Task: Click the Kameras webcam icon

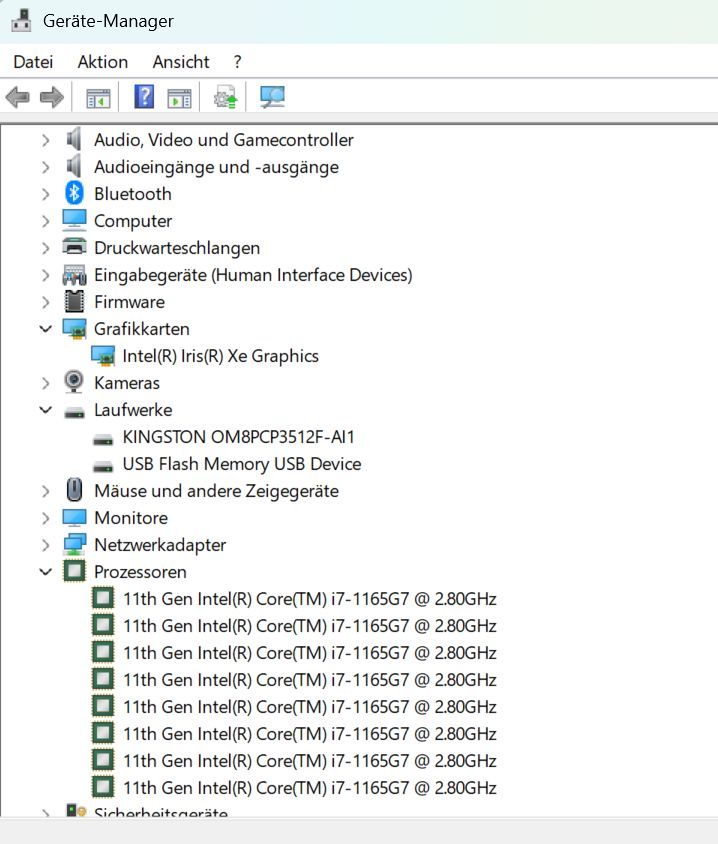Action: pyautogui.click(x=74, y=383)
